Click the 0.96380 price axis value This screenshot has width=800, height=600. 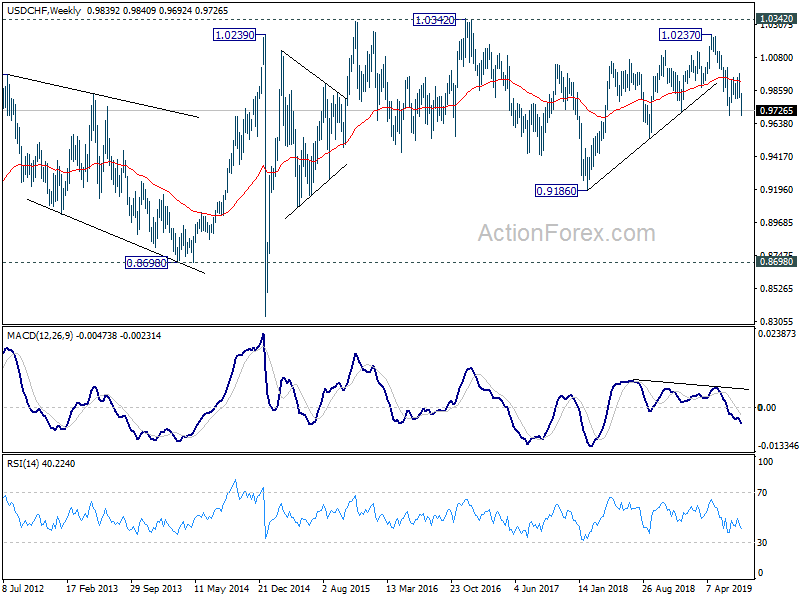777,123
